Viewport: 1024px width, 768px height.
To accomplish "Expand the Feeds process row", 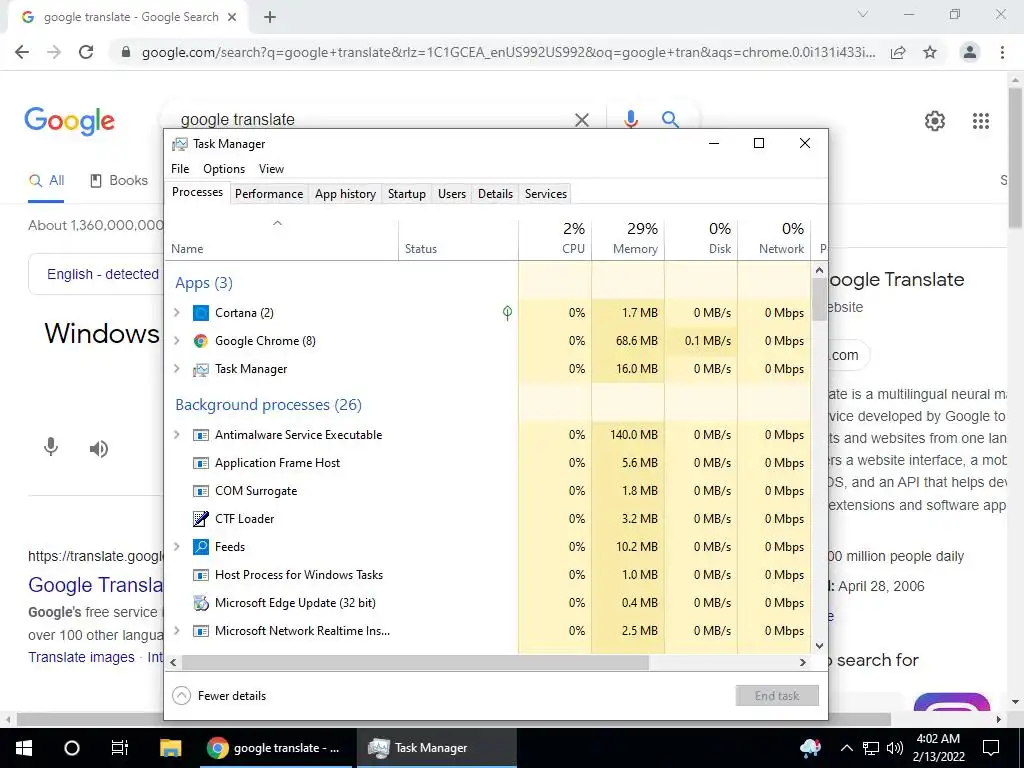I will (176, 547).
